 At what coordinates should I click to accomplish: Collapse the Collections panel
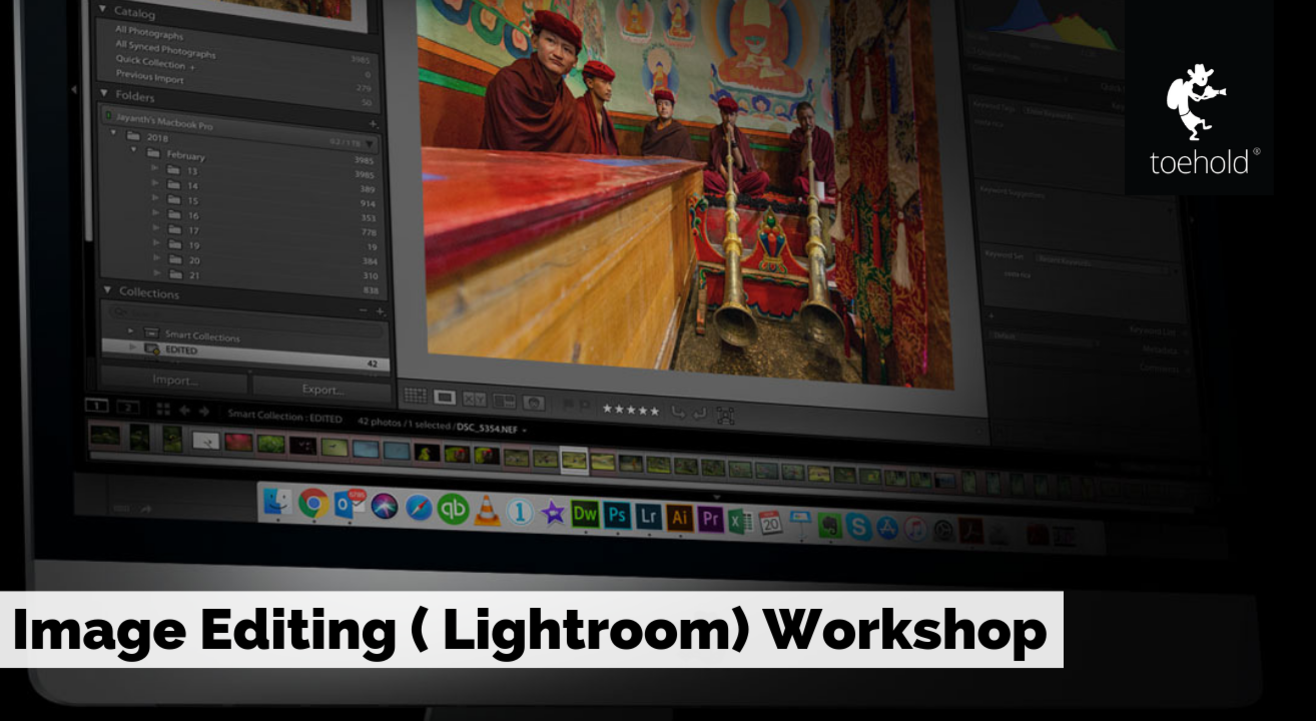(108, 290)
